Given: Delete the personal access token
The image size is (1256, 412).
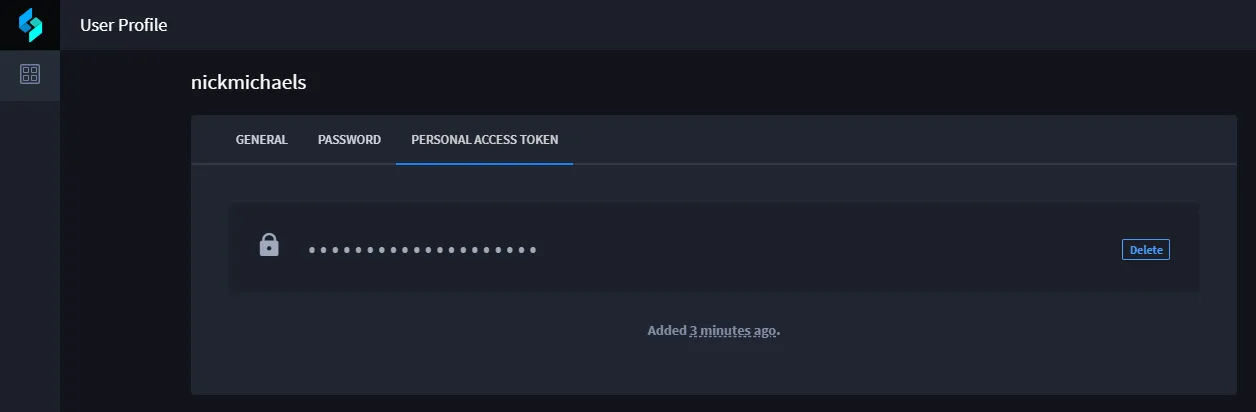Looking at the screenshot, I should click(x=1146, y=250).
